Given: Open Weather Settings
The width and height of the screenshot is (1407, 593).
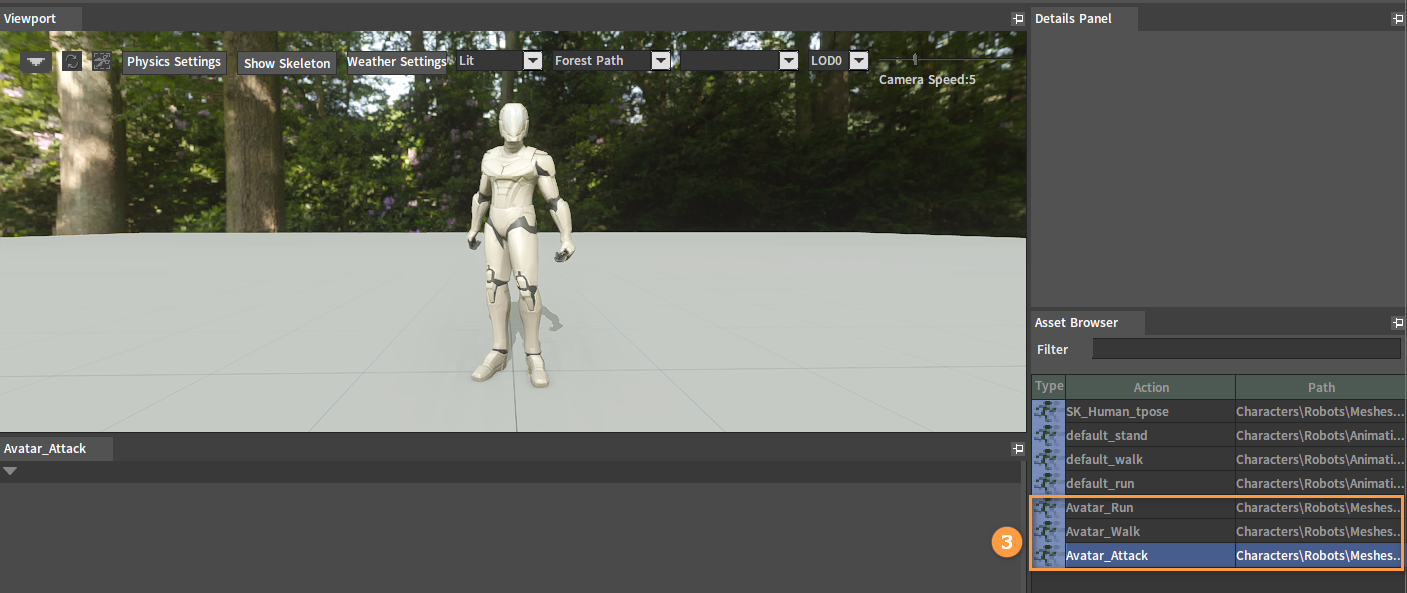Looking at the screenshot, I should pyautogui.click(x=396, y=62).
